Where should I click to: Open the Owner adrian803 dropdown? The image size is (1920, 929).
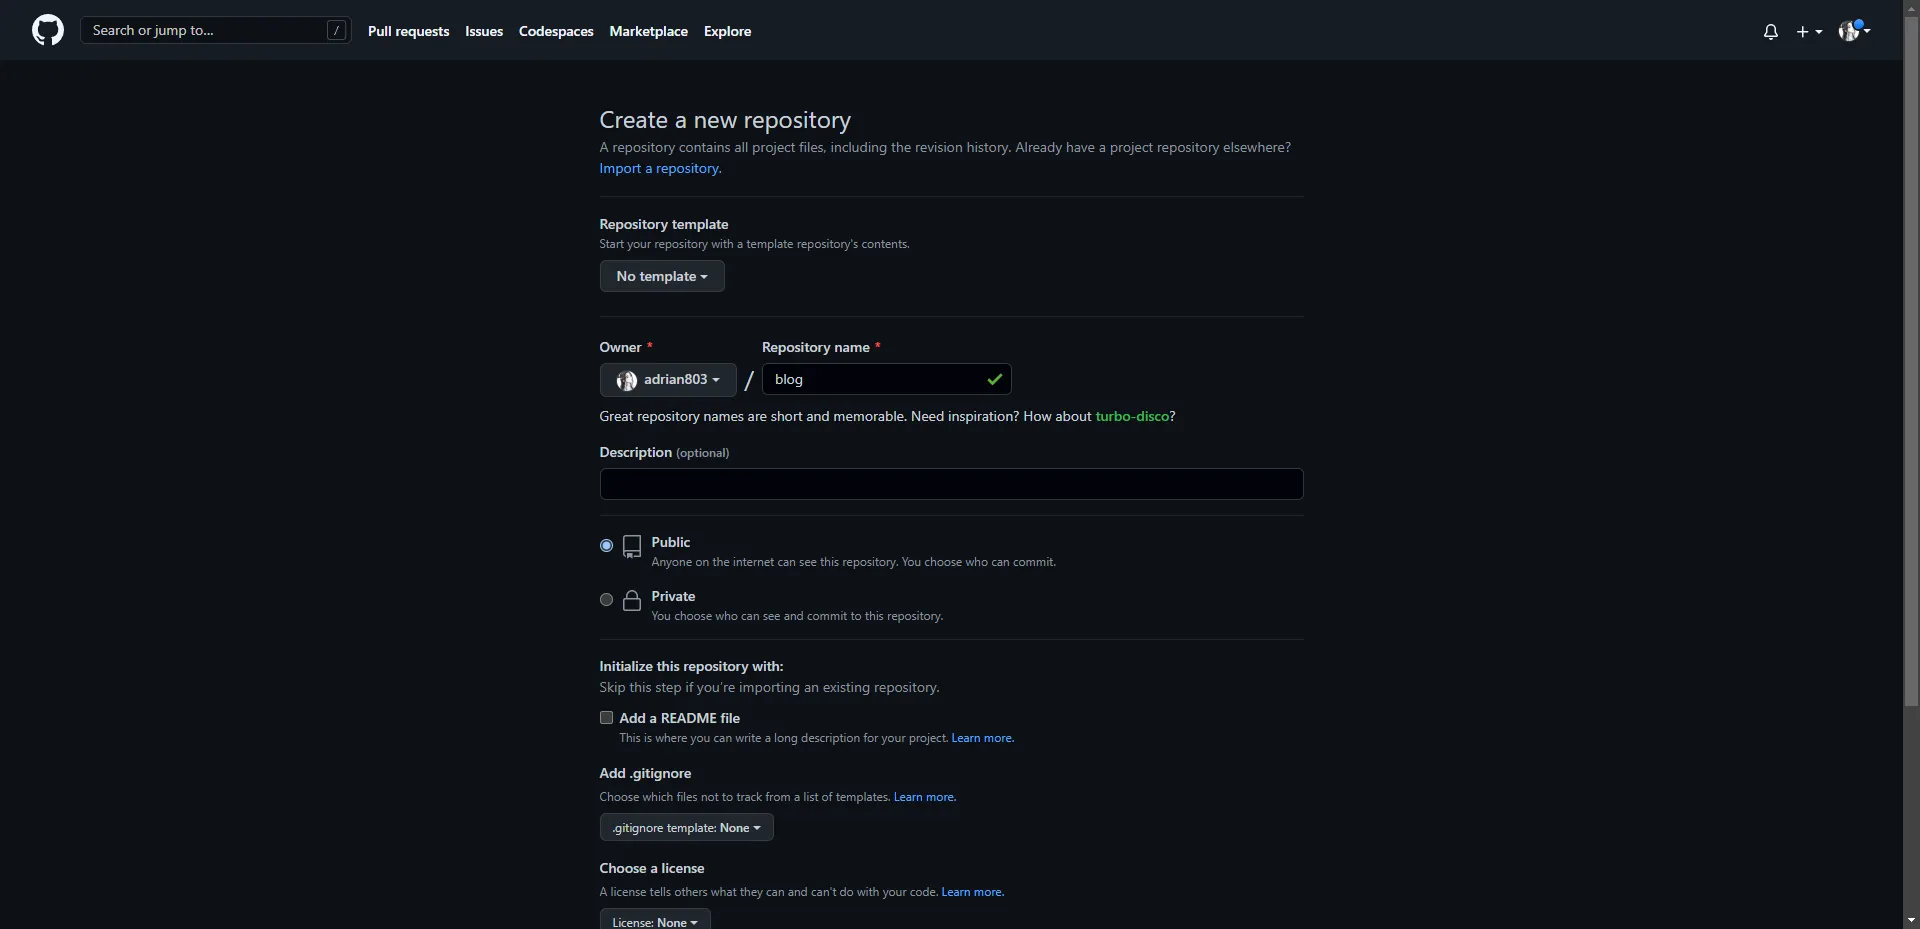[x=668, y=380]
